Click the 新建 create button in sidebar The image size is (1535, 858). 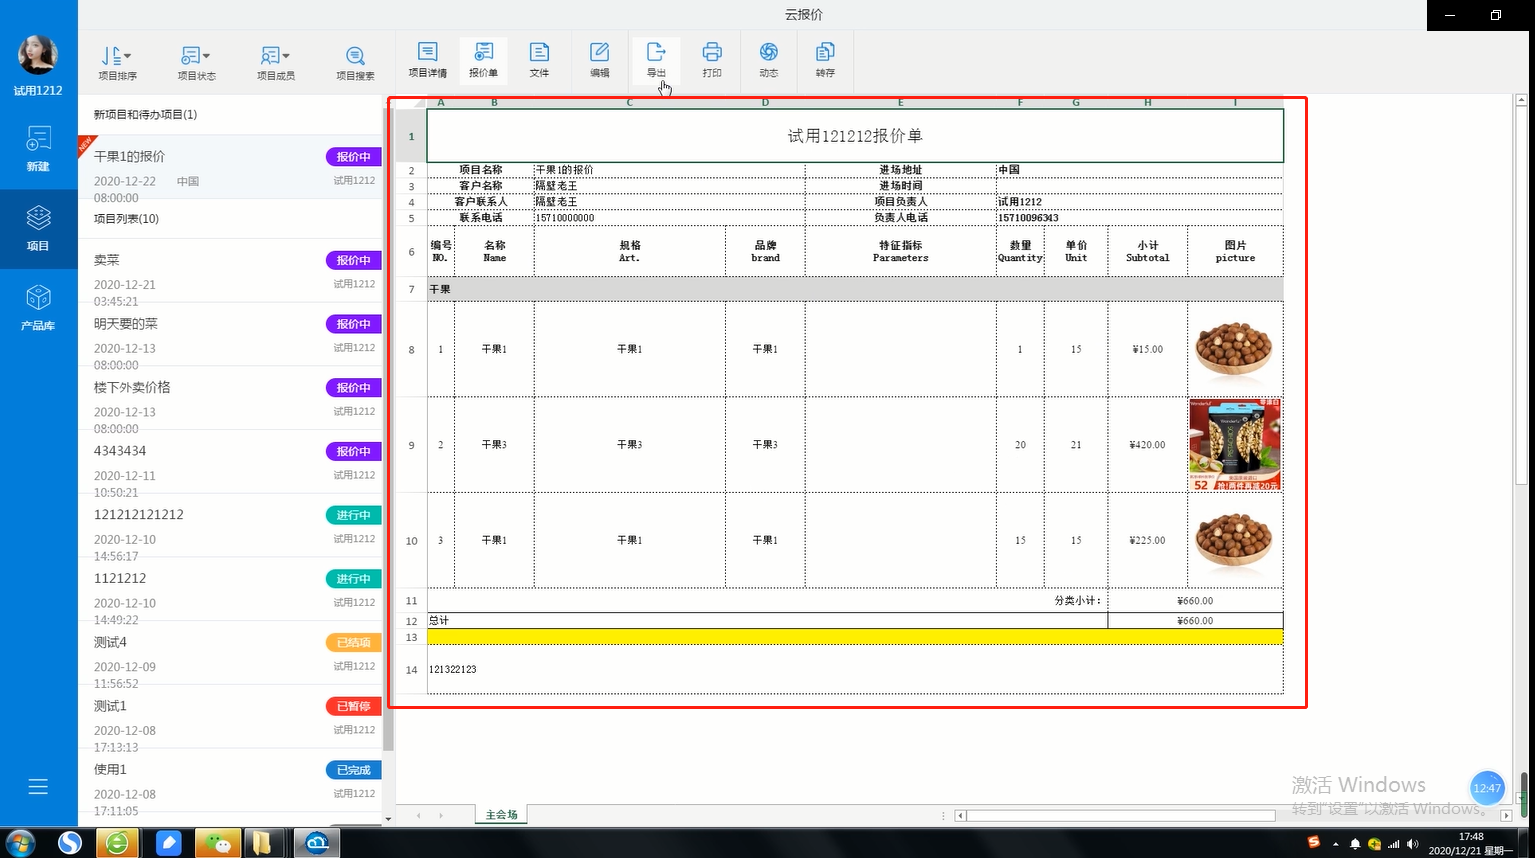[x=38, y=149]
